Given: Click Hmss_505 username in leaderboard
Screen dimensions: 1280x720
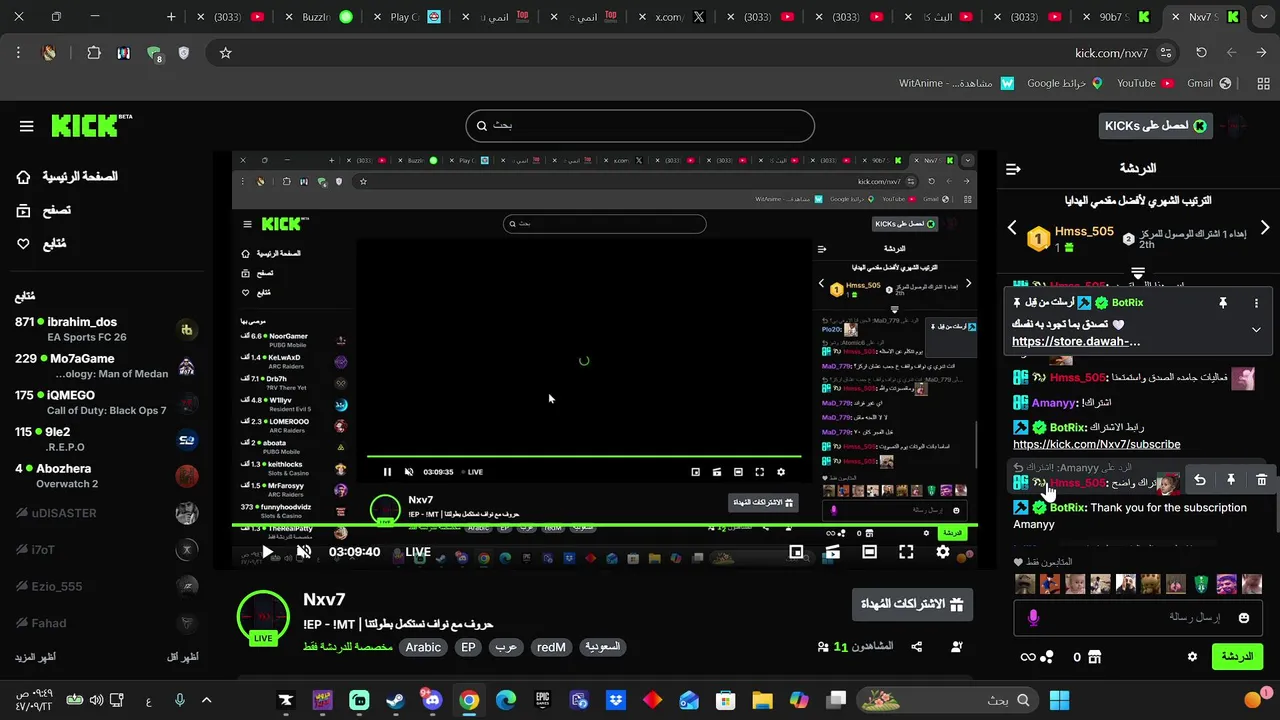Looking at the screenshot, I should [x=1084, y=231].
